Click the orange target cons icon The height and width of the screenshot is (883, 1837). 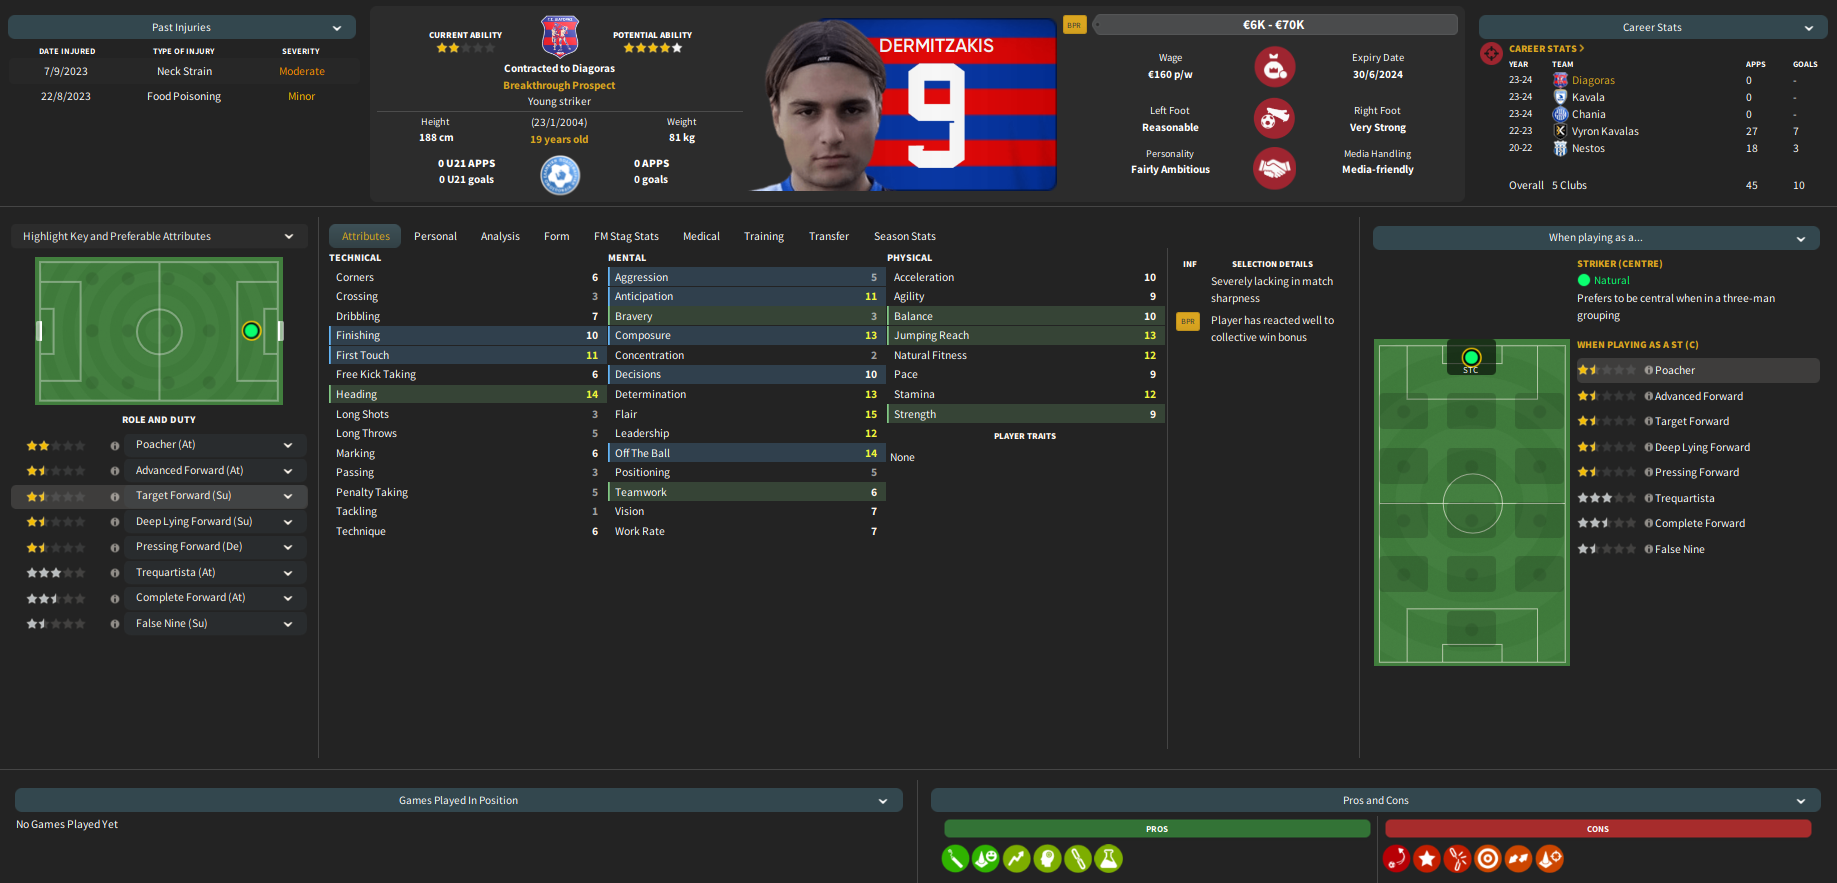(x=1488, y=858)
